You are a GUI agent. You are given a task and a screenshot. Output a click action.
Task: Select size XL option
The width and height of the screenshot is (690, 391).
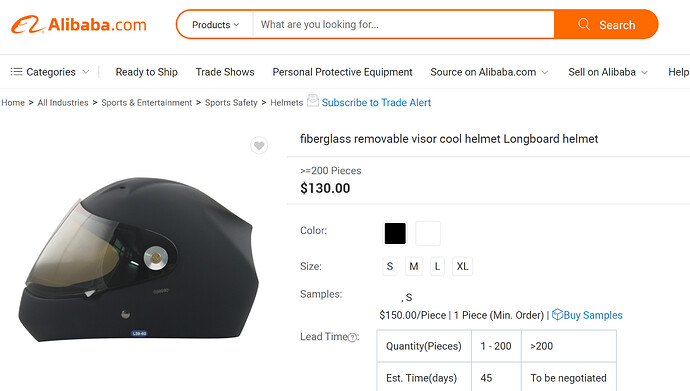[462, 266]
